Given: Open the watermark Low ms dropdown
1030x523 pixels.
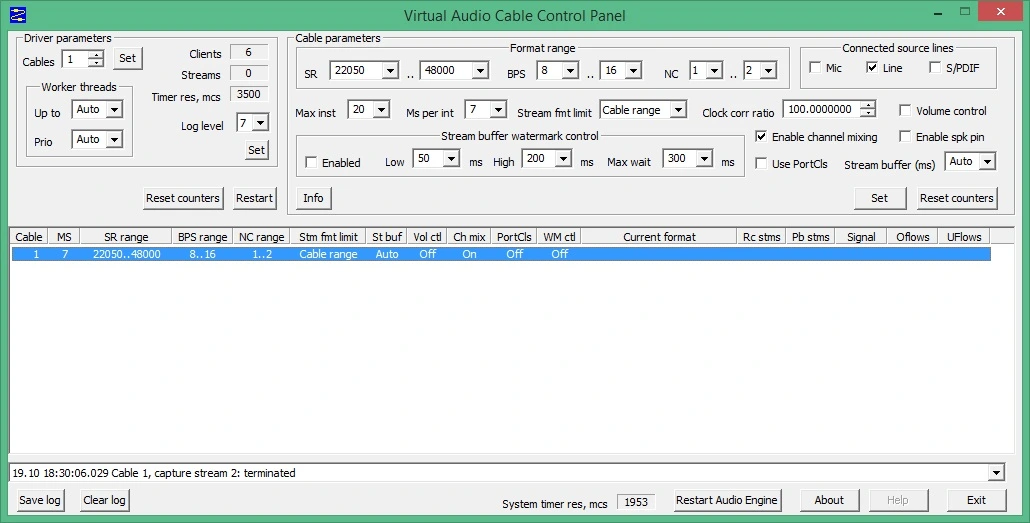Looking at the screenshot, I should tap(451, 158).
